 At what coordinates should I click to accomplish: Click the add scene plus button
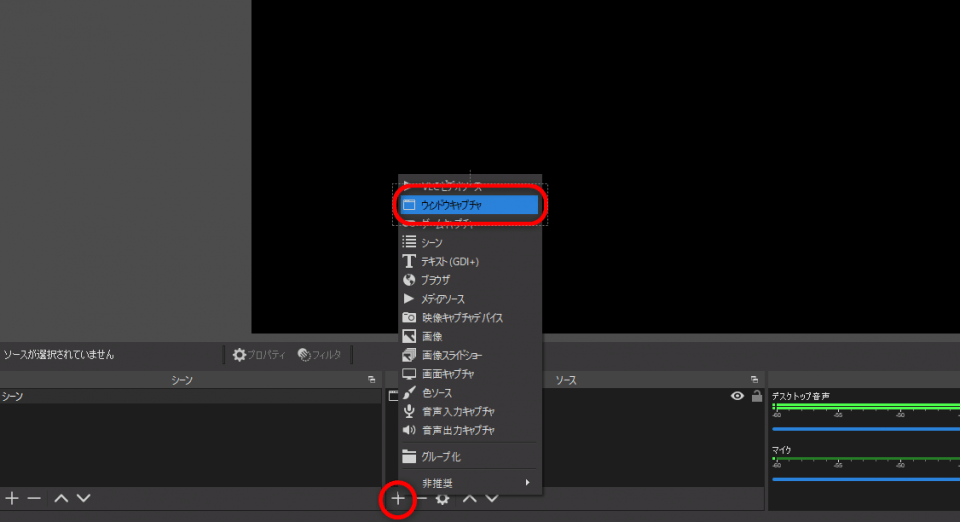point(12,498)
